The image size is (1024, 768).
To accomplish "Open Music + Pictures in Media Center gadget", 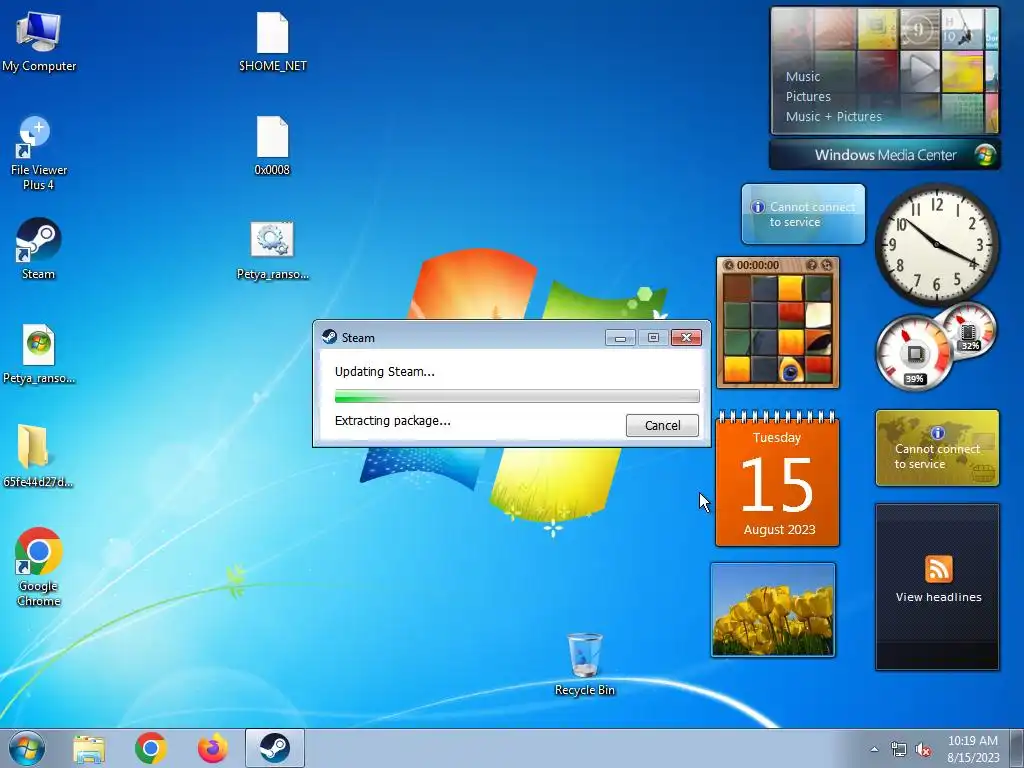I will point(833,116).
